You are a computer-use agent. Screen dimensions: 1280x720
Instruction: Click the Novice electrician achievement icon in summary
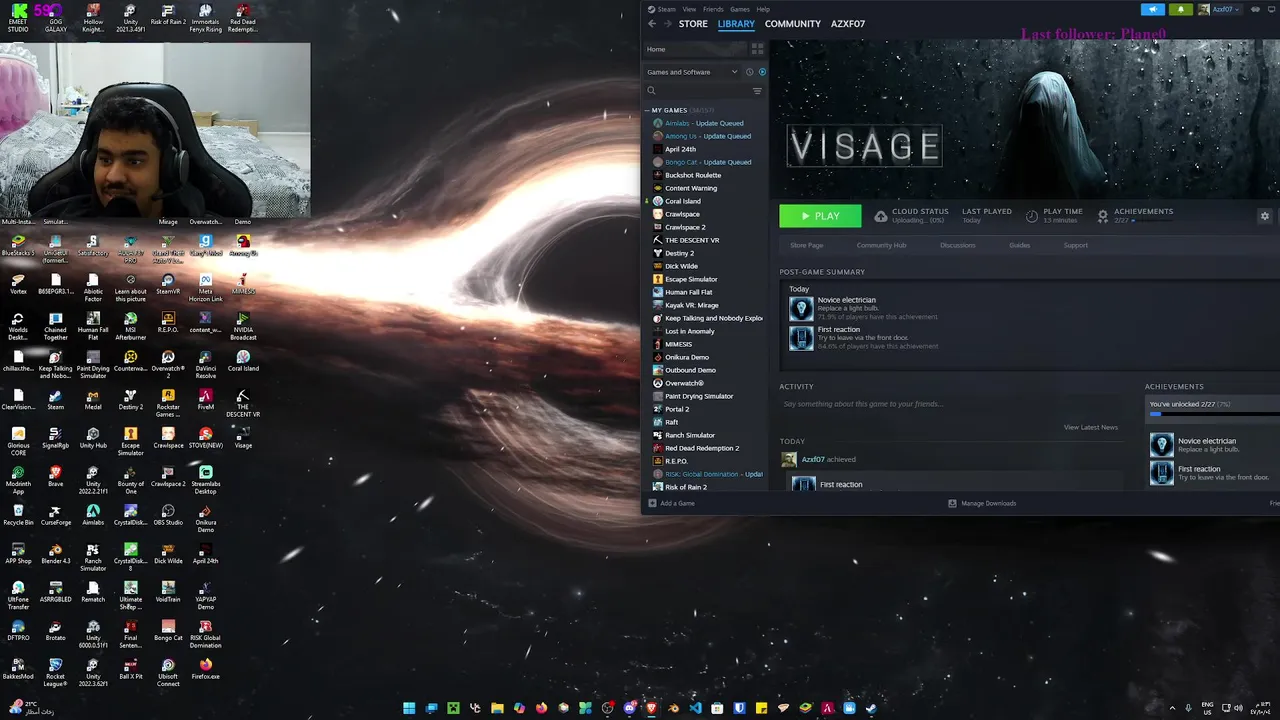tap(801, 308)
